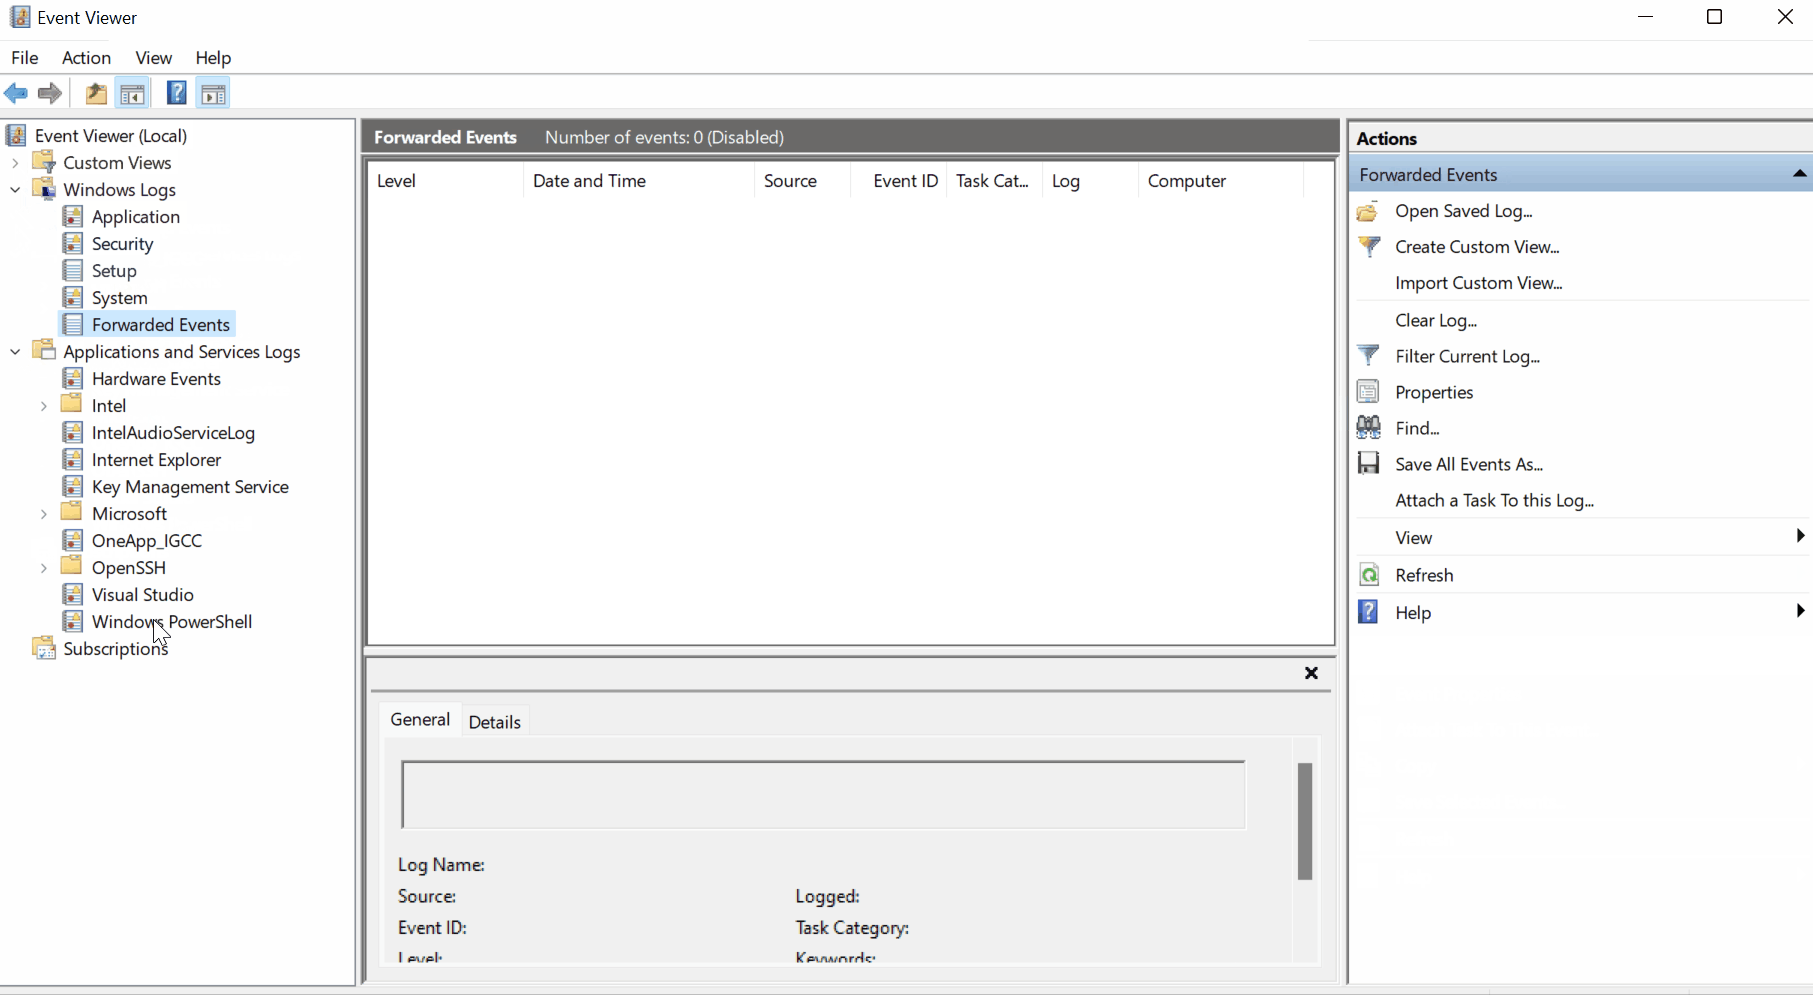Open the View menu in menu bar
The image size is (1813, 995).
154,57
